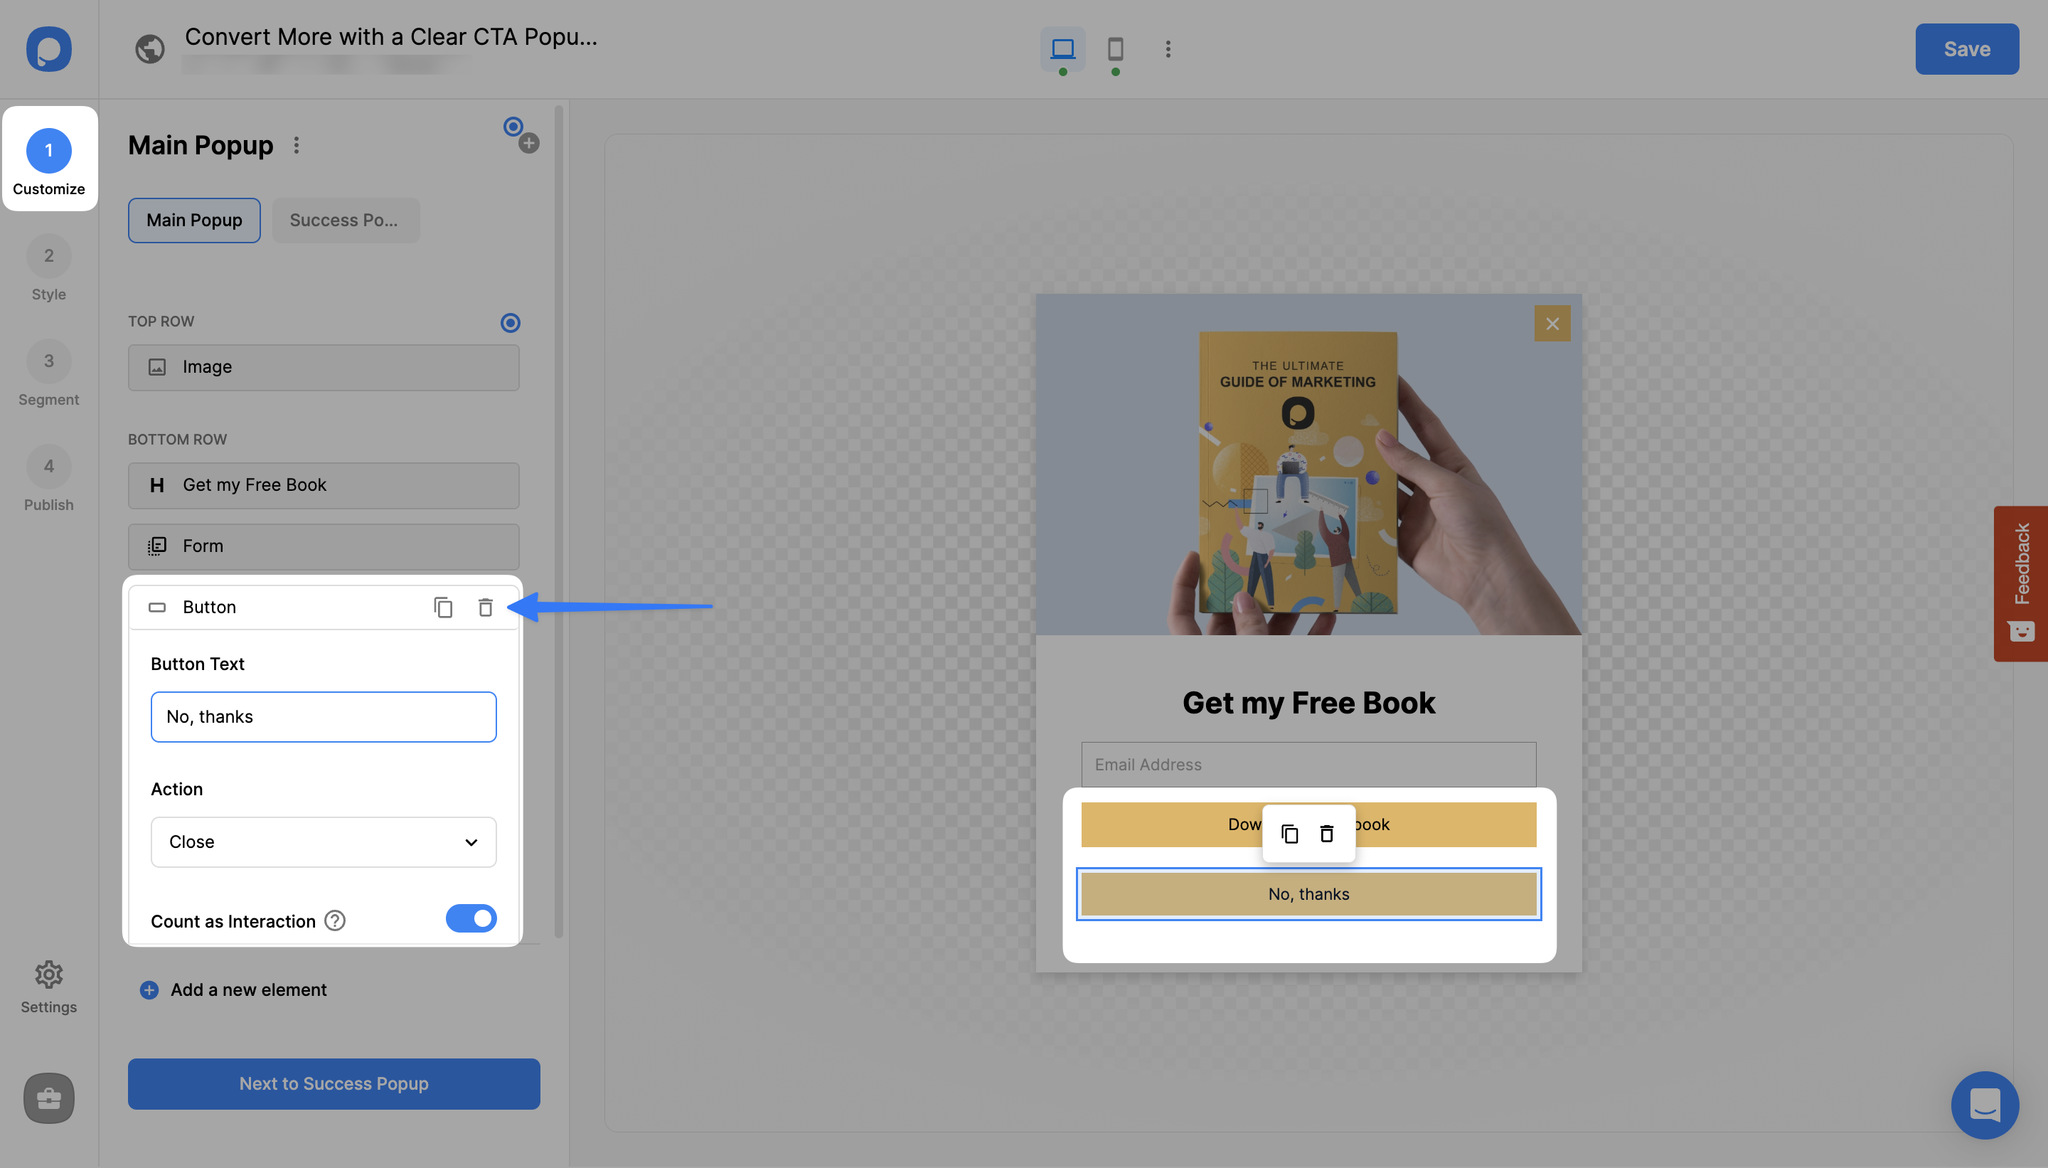Click the image icon next to Image element

[x=156, y=367]
